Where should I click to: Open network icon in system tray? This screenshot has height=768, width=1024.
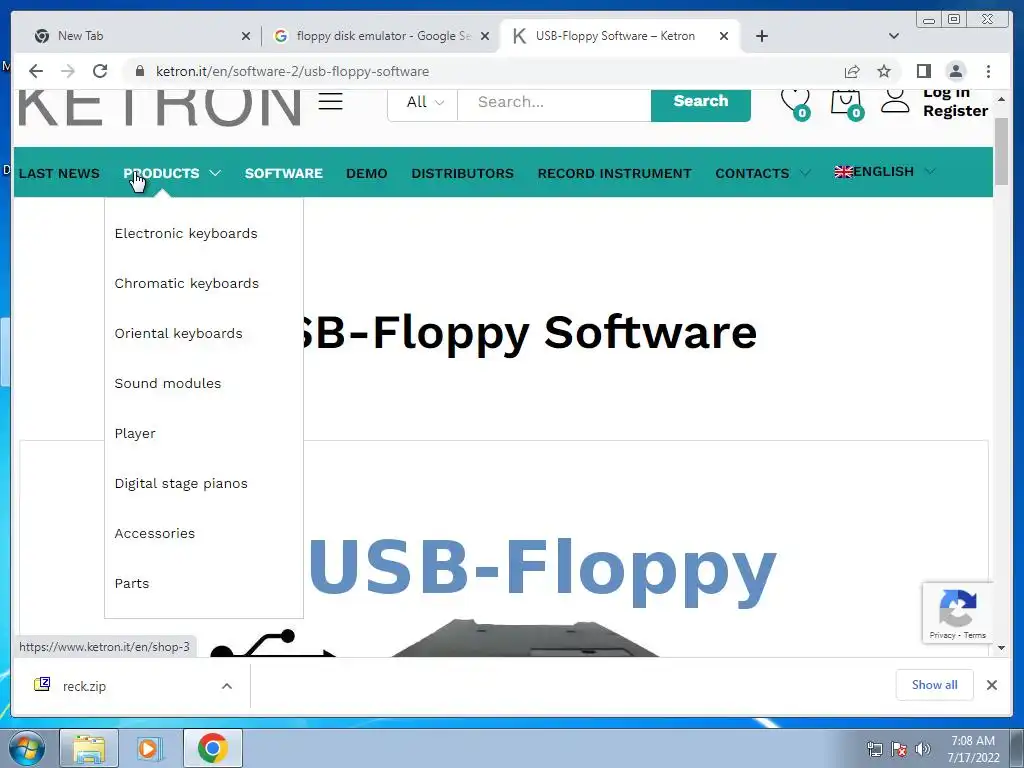[x=874, y=749]
